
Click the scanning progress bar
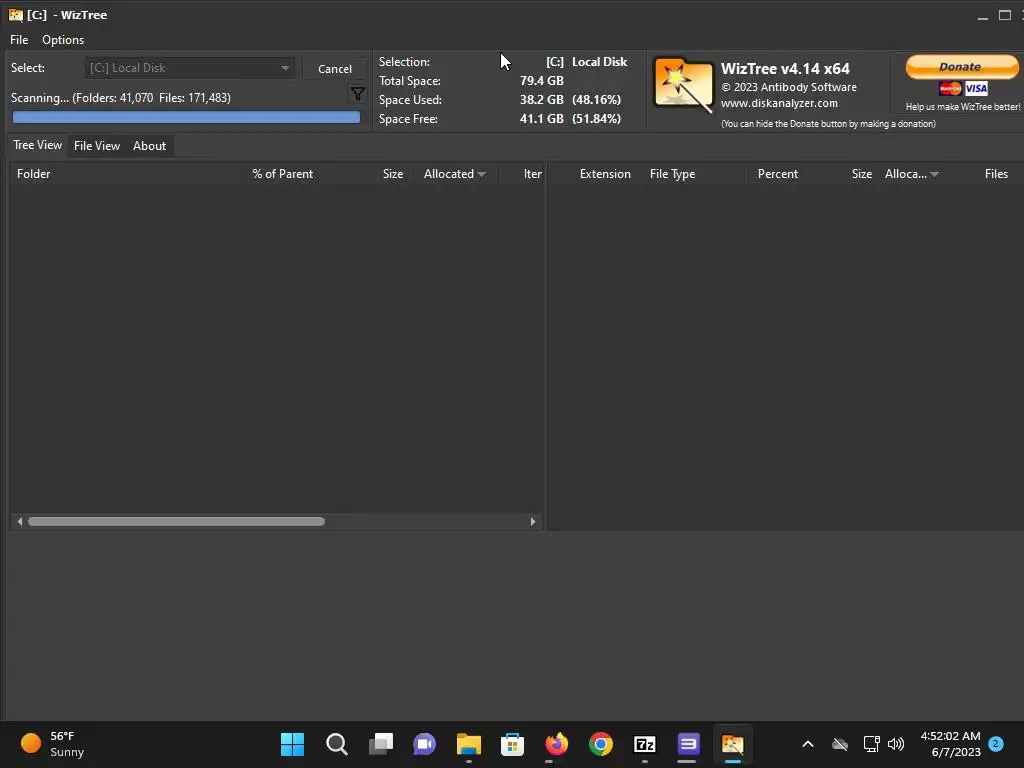pyautogui.click(x=186, y=117)
